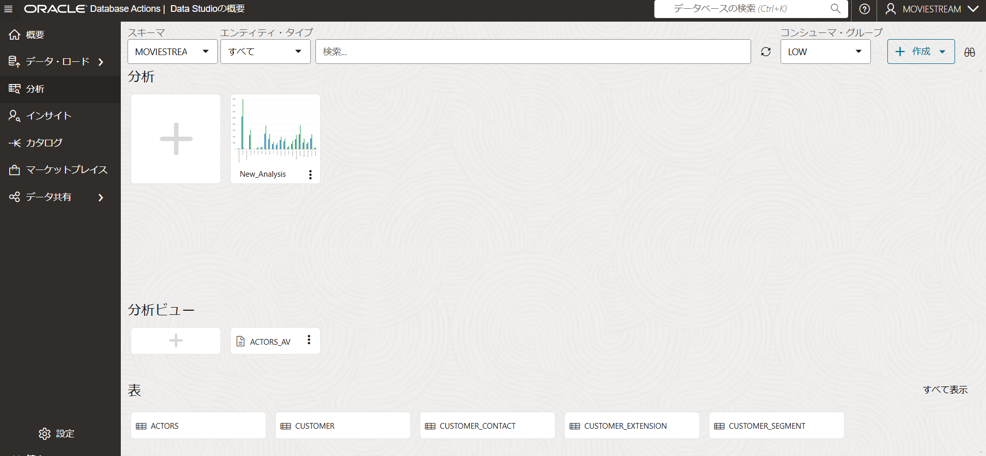The height and width of the screenshot is (456, 986).
Task: Click the binoculars tour icon
Action: pyautogui.click(x=968, y=52)
